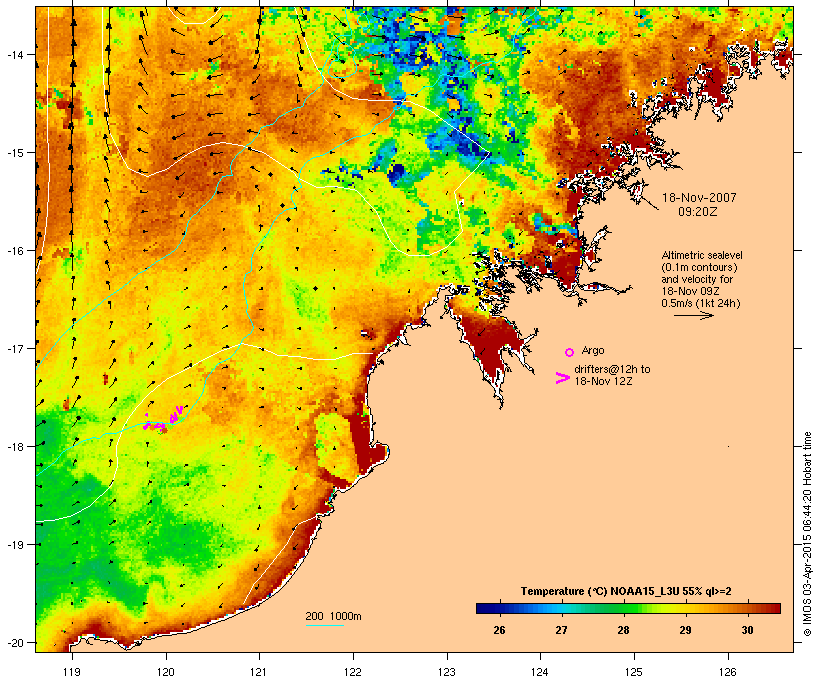Select the time text 09:20Z
Viewport: 820px width, 680px height.
(698, 212)
